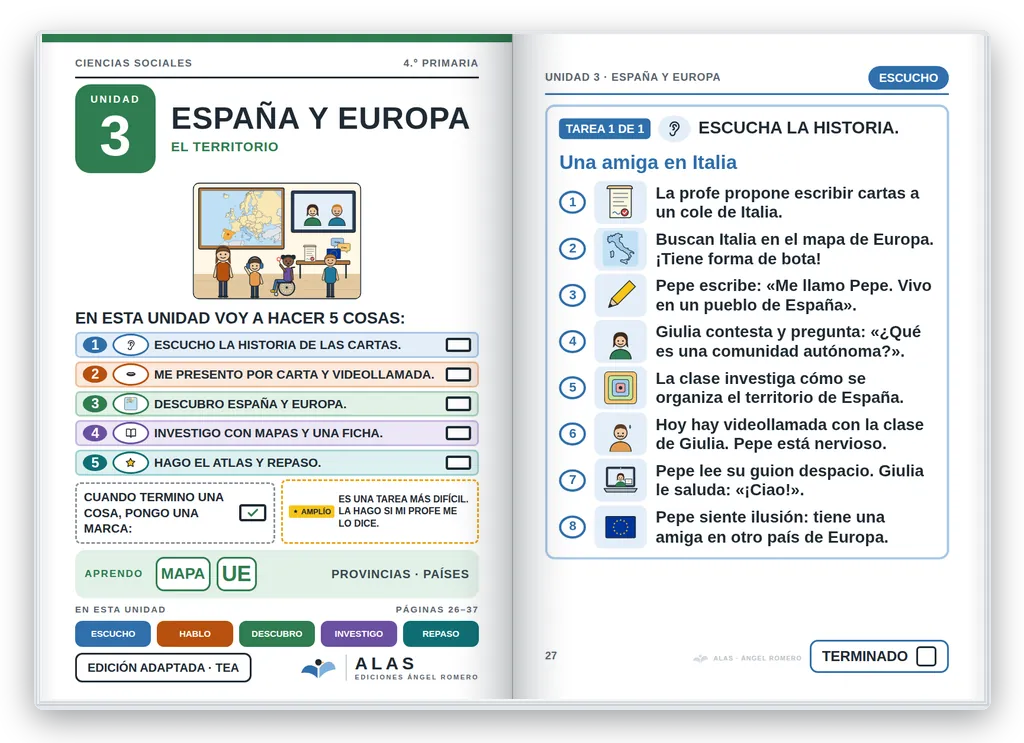Screen dimensions: 1024x743
Task: Click the Italy map icon for step 2
Action: click(x=620, y=249)
